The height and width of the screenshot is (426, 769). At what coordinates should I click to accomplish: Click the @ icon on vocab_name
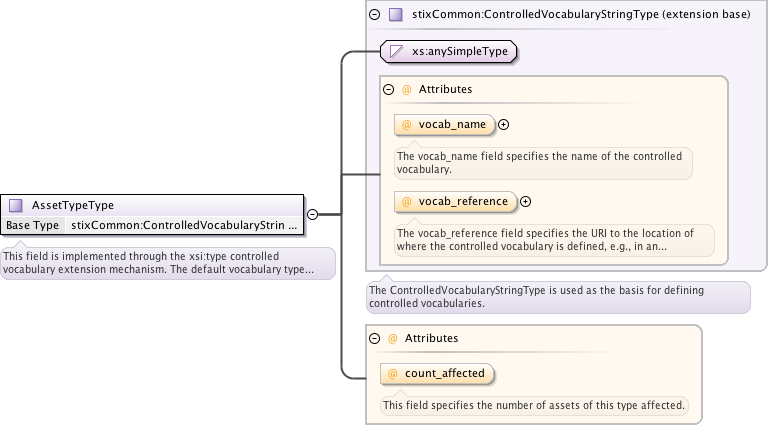tap(407, 125)
